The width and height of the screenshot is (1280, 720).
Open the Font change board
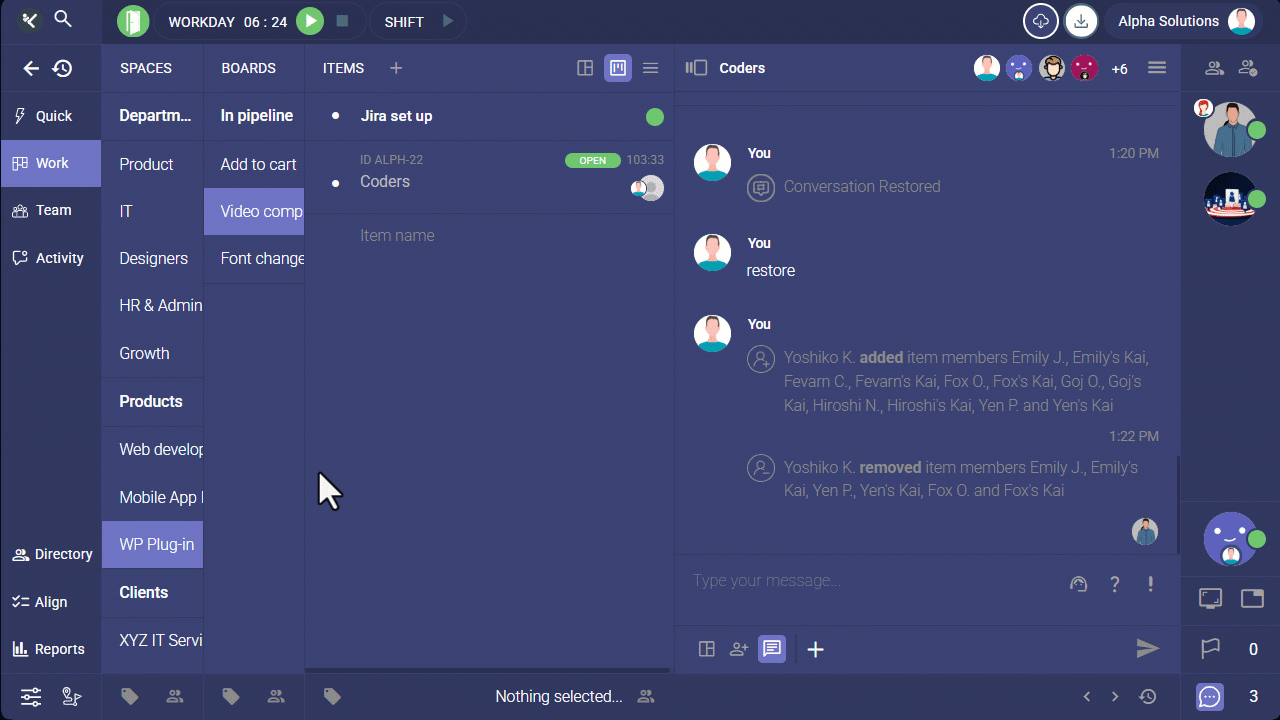click(261, 258)
